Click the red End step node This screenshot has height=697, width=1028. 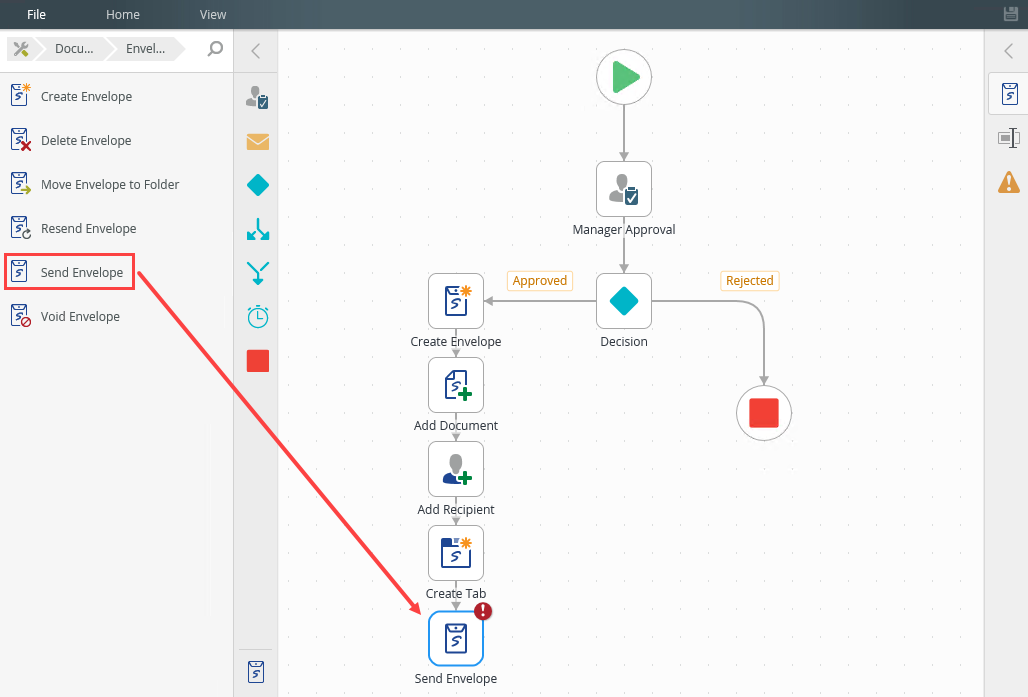pyautogui.click(x=764, y=413)
